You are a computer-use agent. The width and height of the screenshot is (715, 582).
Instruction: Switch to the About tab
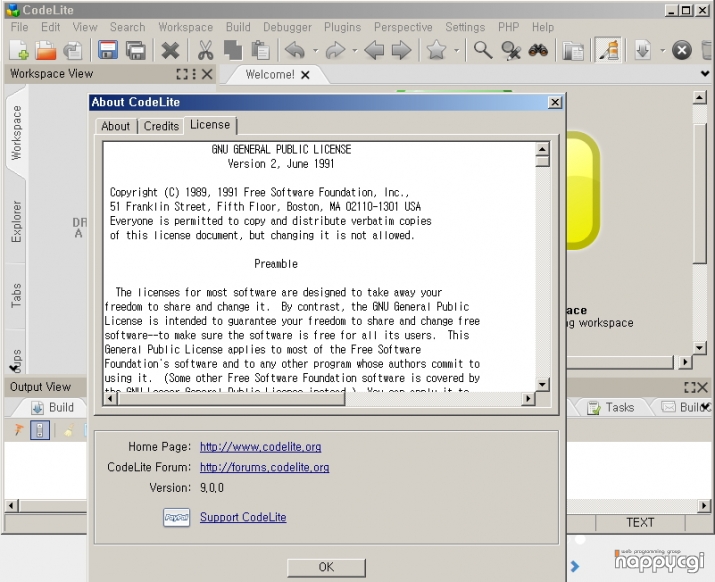(115, 126)
